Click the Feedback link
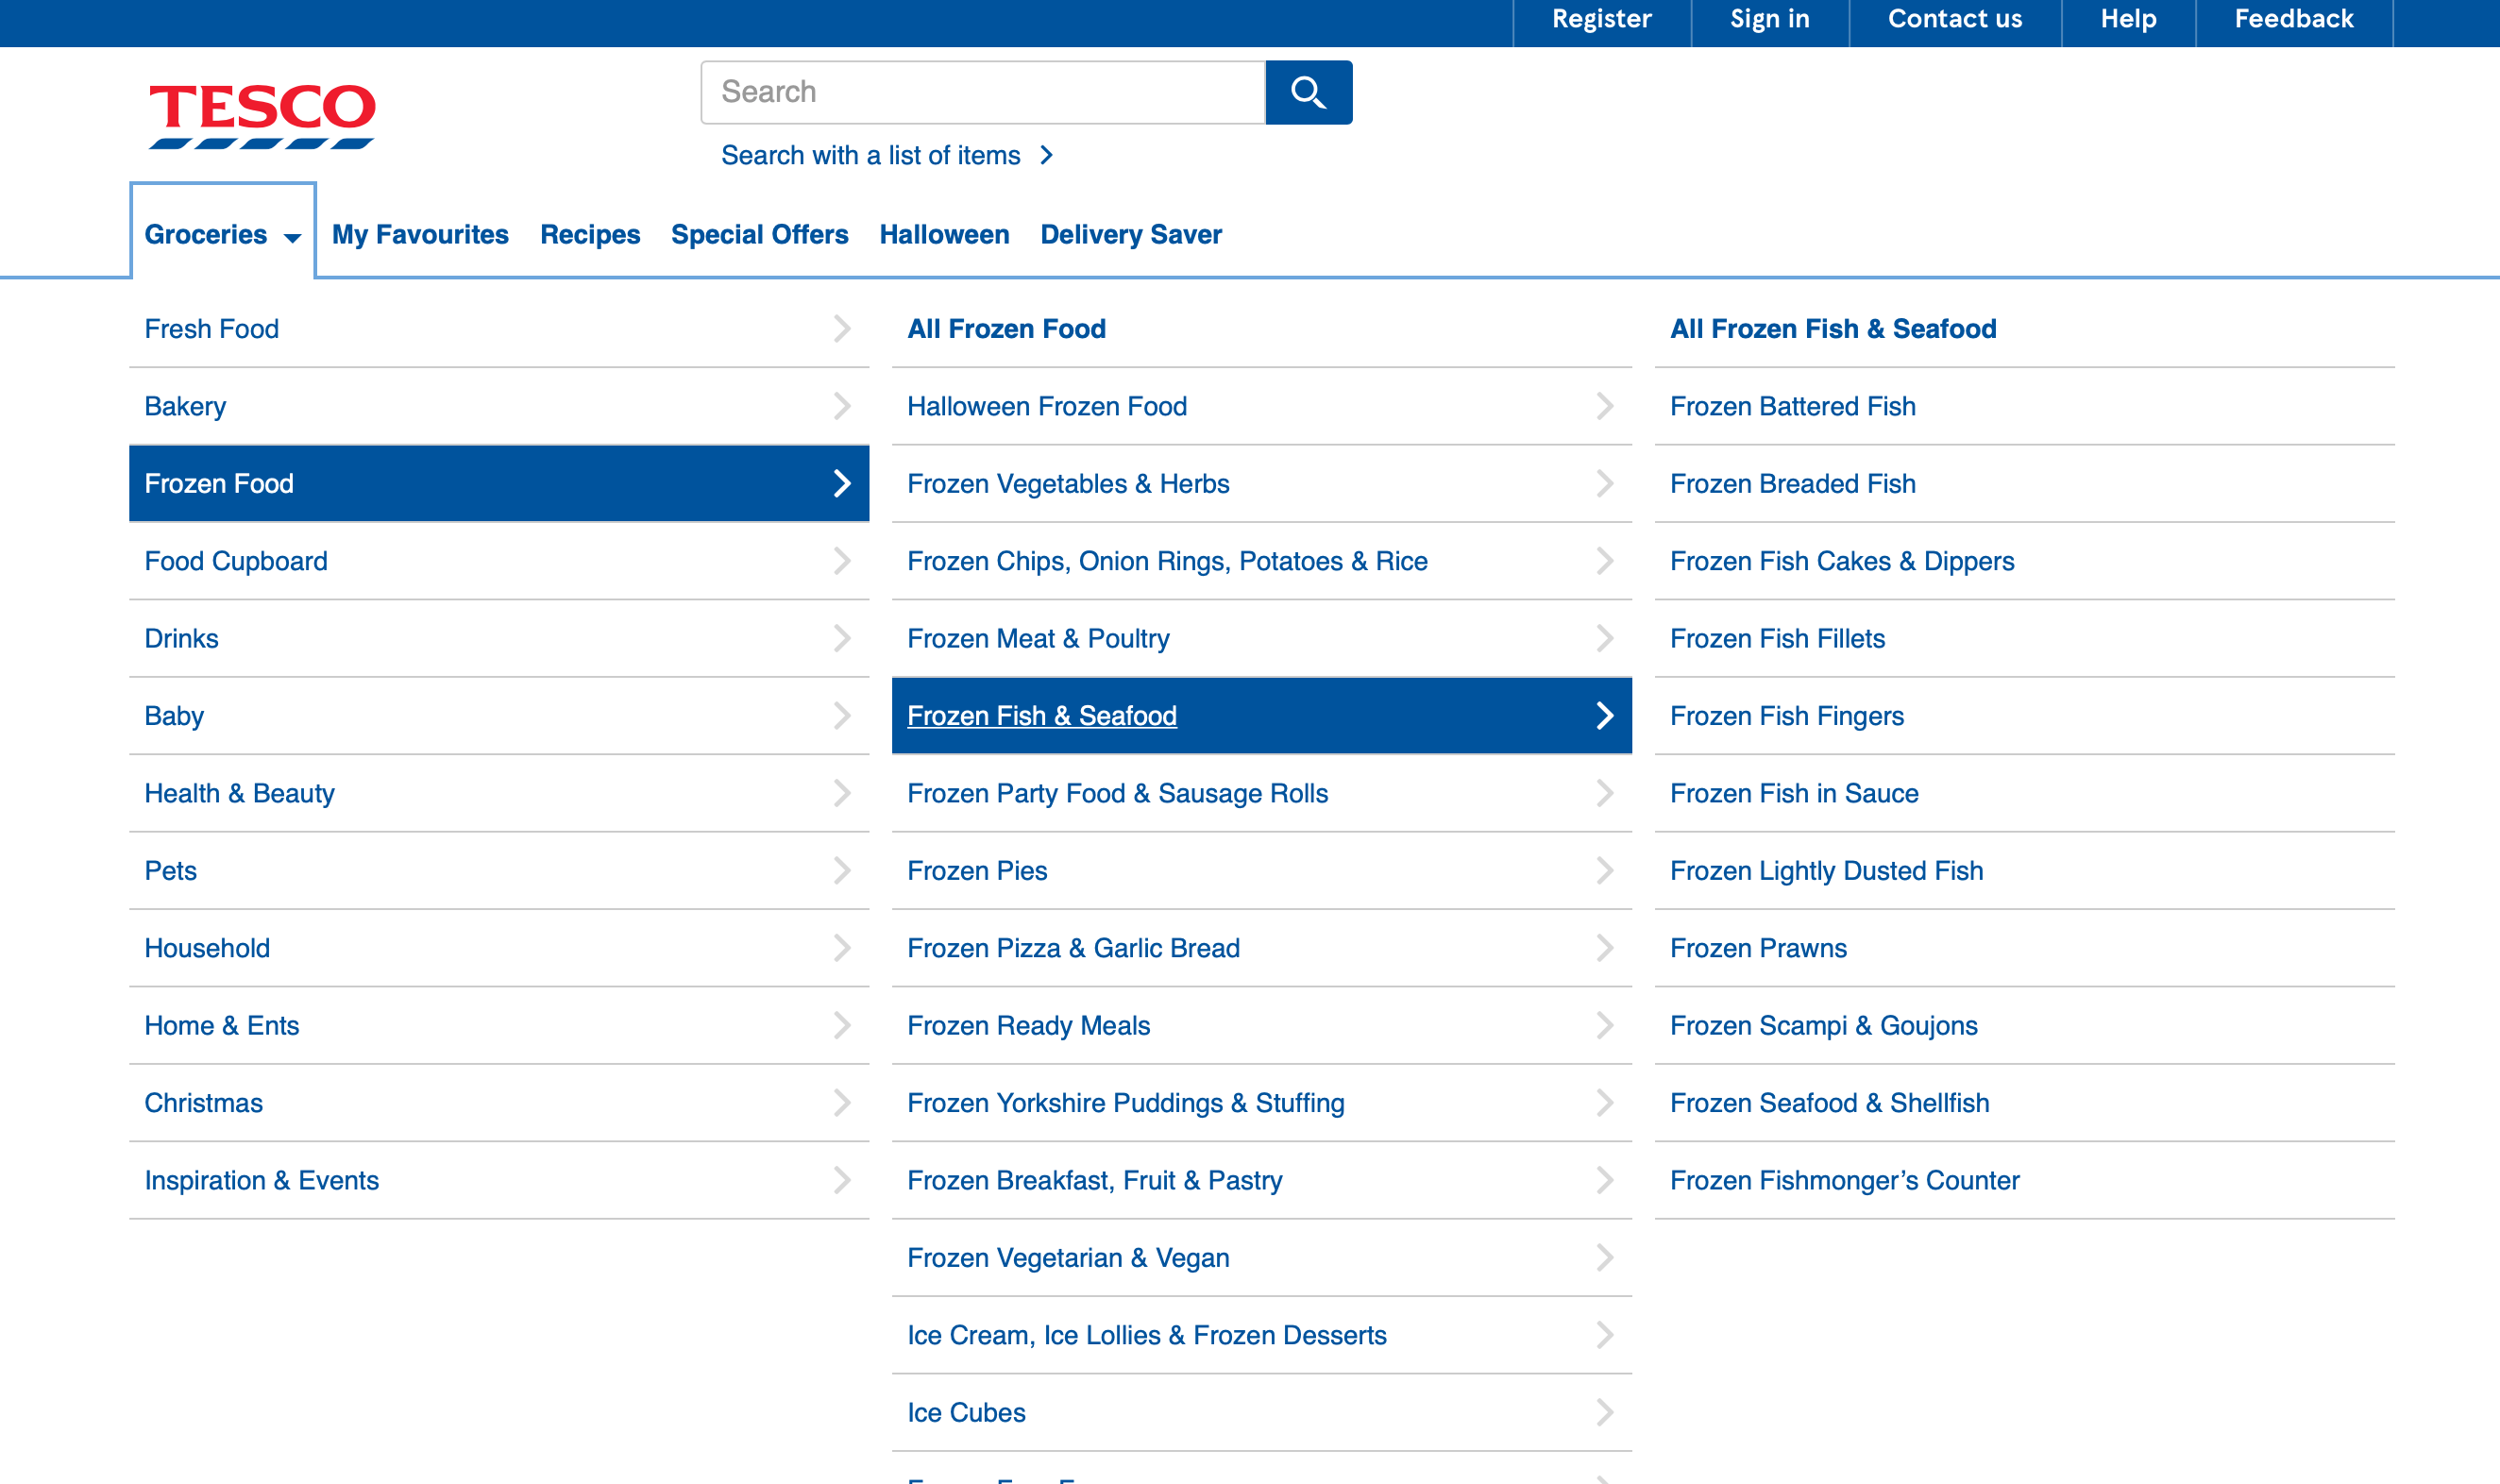Screen dimensions: 2500x1484 pyautogui.click(x=2293, y=19)
